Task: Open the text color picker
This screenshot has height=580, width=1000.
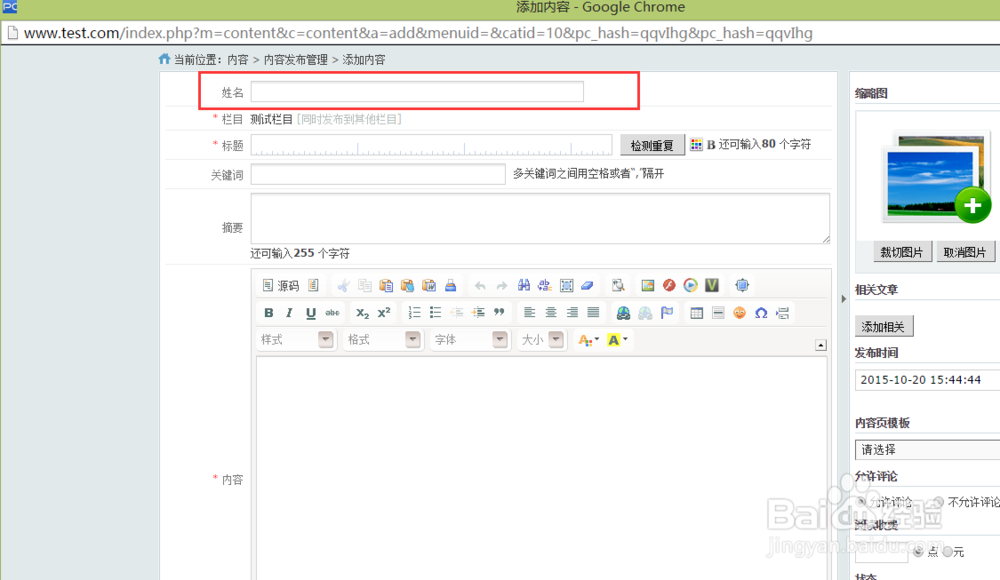Action: click(588, 340)
